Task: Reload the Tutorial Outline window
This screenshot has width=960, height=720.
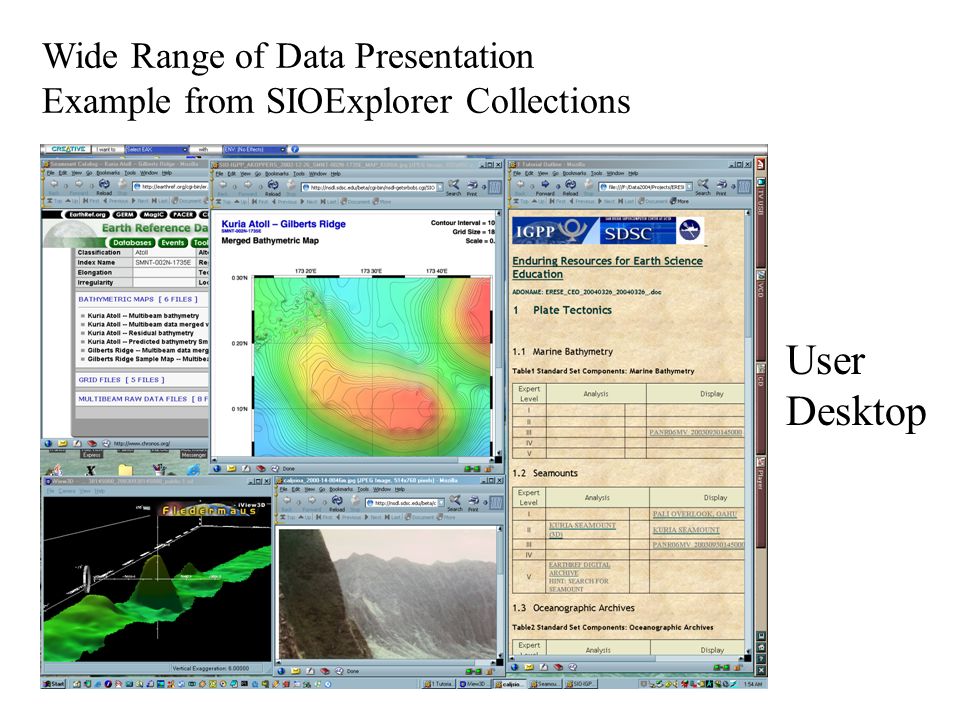Action: (x=571, y=186)
